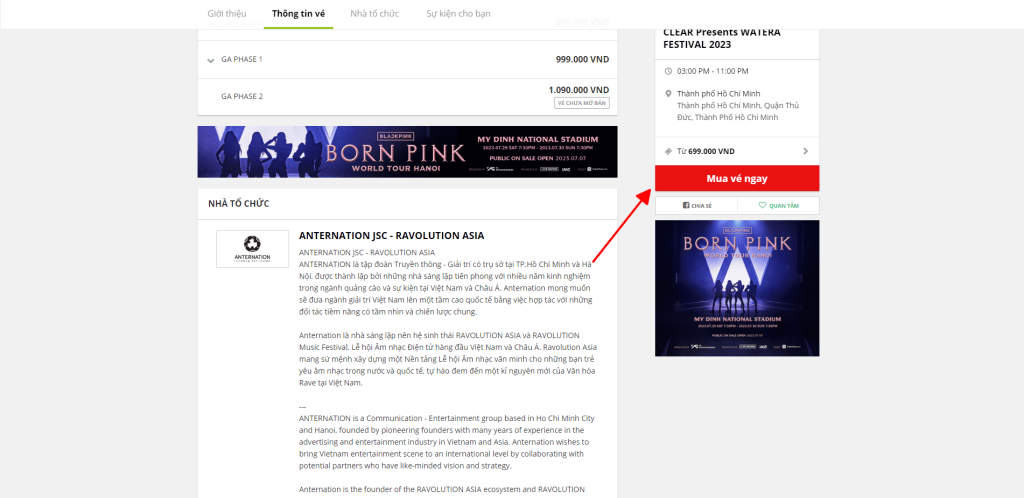Toggle Quan tâm interest button
Screen dimensions: 1024x498
coord(778,206)
